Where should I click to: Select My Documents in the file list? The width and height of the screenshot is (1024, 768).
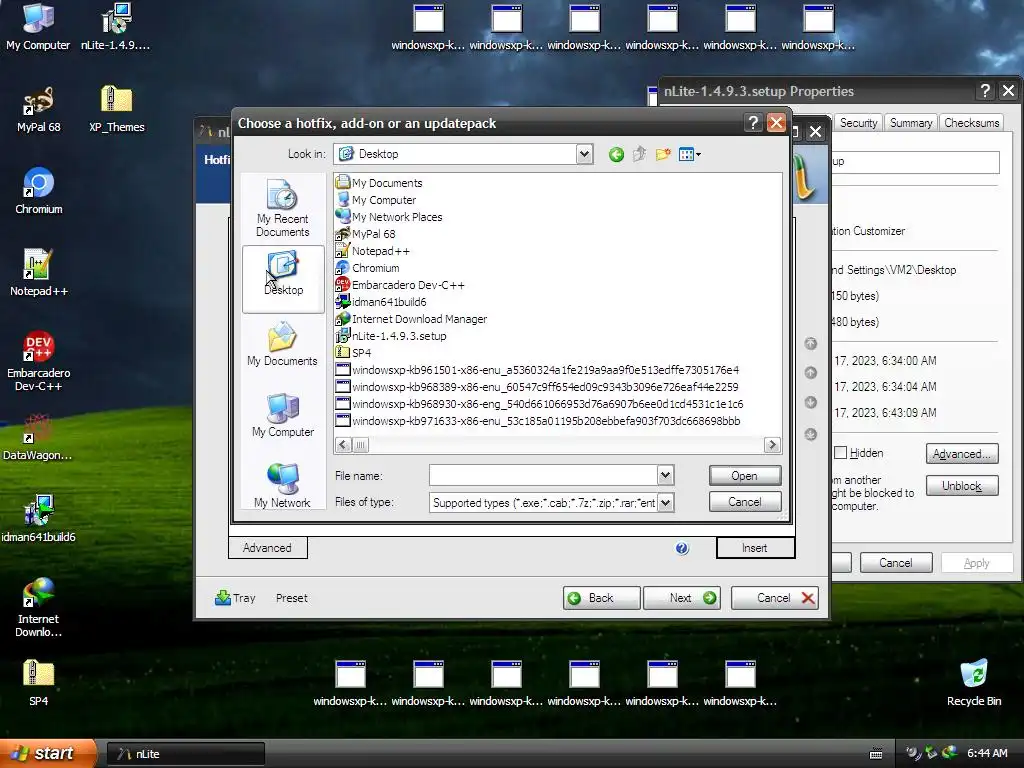379,183
